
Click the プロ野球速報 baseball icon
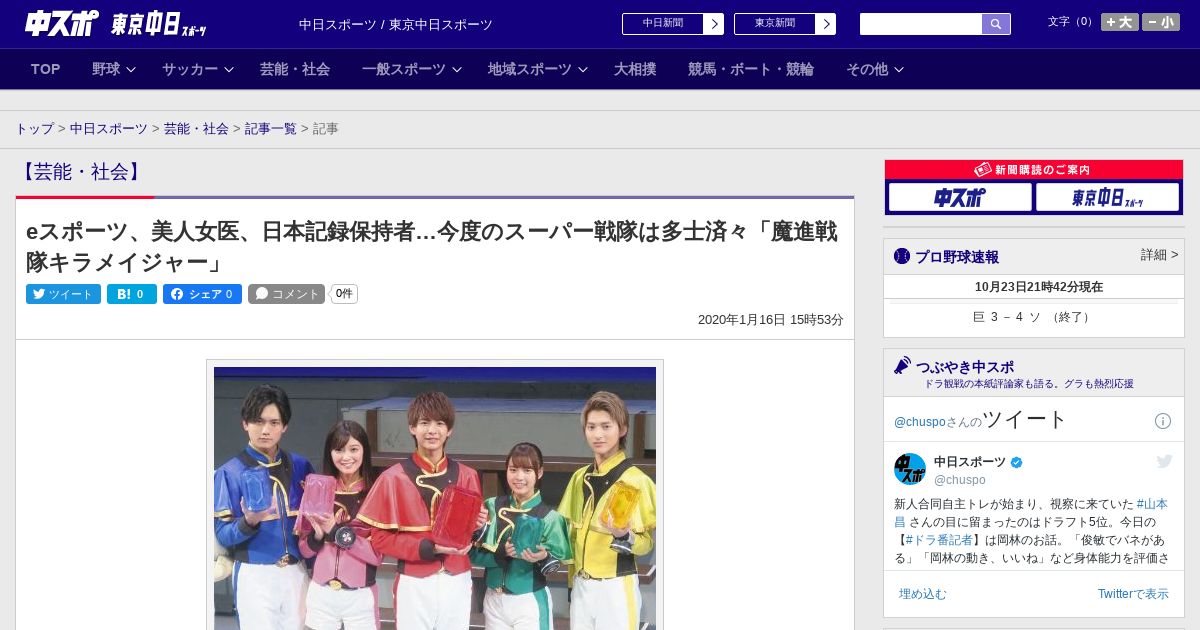(902, 256)
